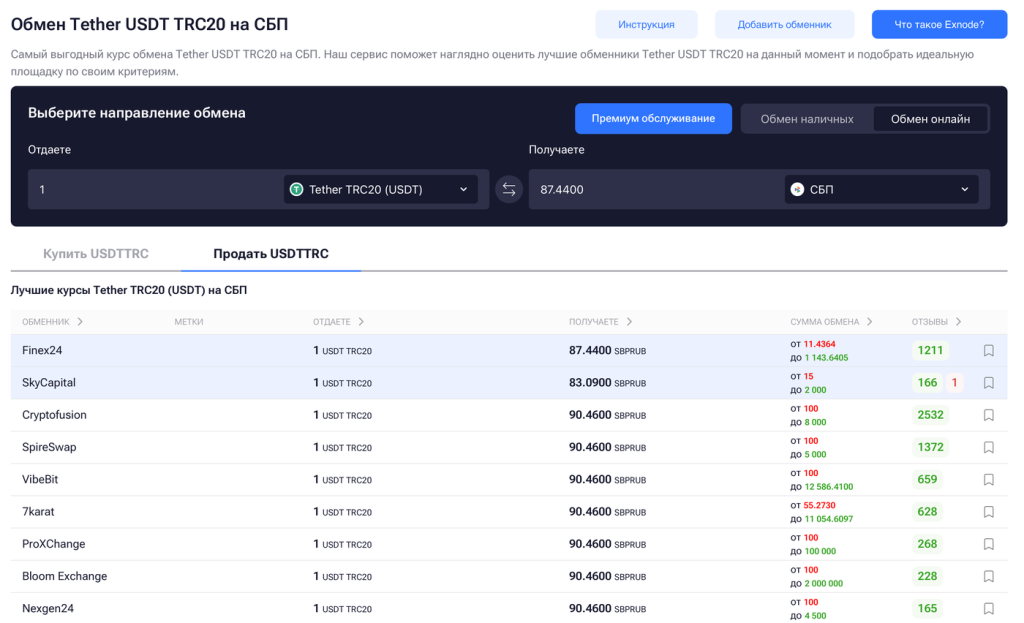Image resolution: width=1024 pixels, height=623 pixels.
Task: Swap exchange direction with the arrows icon
Action: tap(509, 189)
